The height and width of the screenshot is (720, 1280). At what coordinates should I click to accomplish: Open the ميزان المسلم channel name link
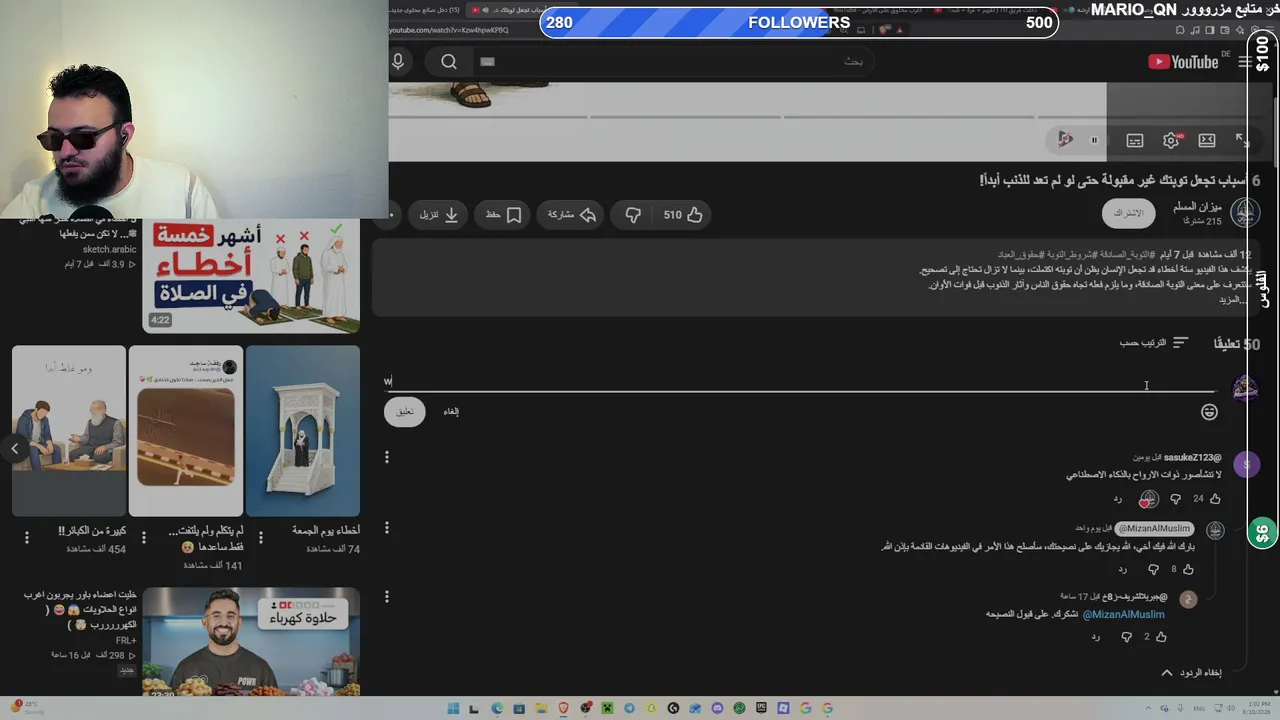click(1197, 207)
